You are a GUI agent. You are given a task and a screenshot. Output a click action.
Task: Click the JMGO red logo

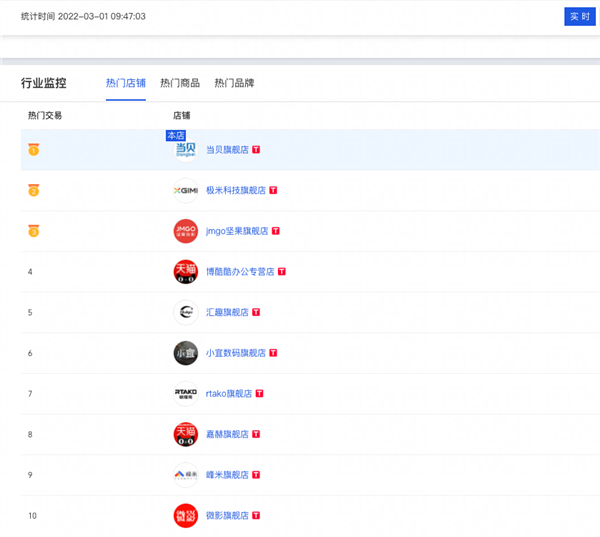coord(186,231)
